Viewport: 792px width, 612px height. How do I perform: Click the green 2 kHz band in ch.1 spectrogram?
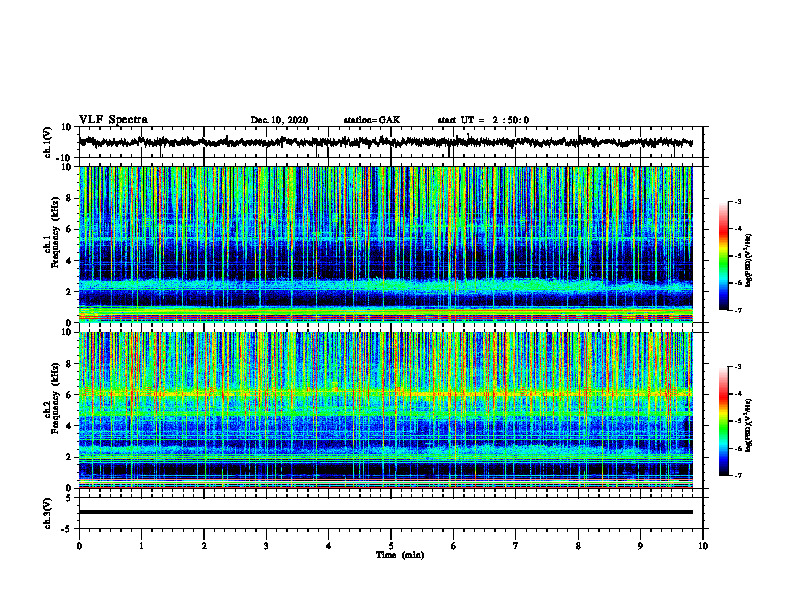pyautogui.click(x=385, y=287)
